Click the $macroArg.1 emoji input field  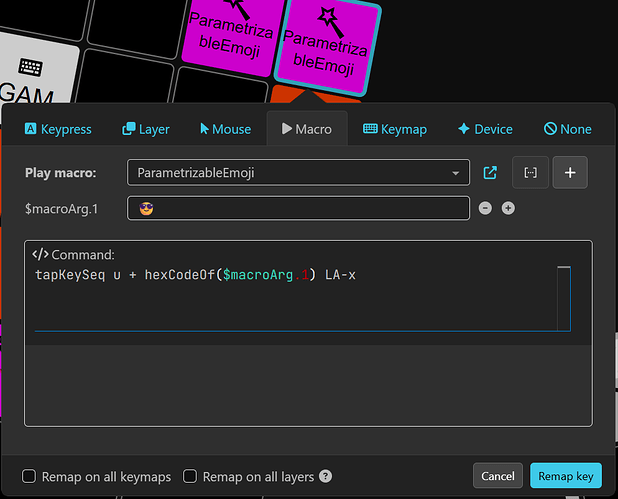[298, 208]
